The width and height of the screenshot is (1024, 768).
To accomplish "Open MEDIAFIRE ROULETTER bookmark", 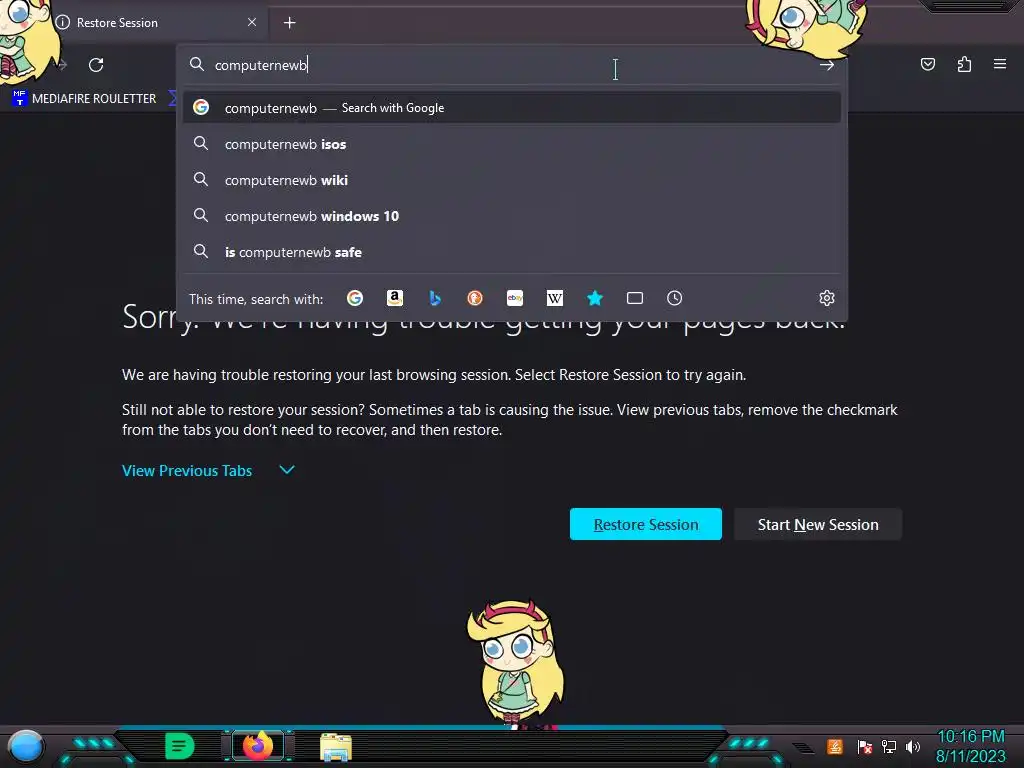I will [85, 99].
